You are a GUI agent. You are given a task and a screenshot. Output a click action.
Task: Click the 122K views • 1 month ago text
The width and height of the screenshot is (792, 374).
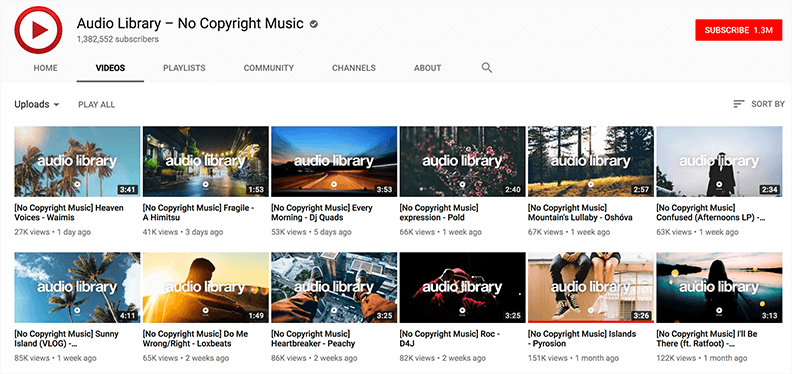[x=702, y=358]
